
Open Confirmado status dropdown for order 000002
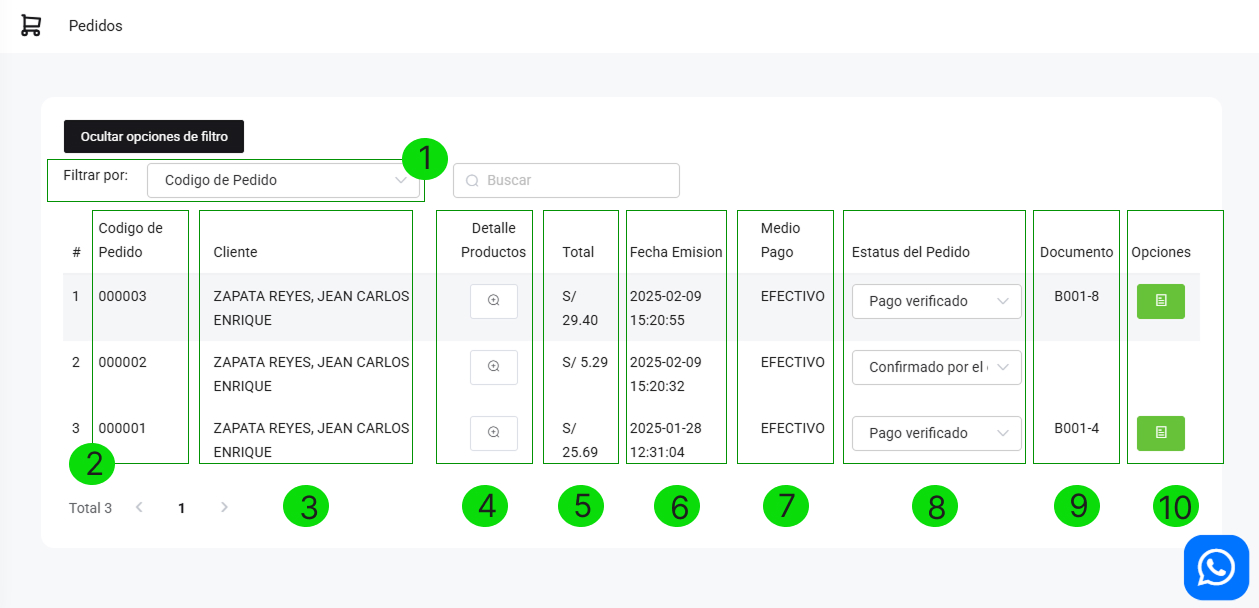[936, 367]
